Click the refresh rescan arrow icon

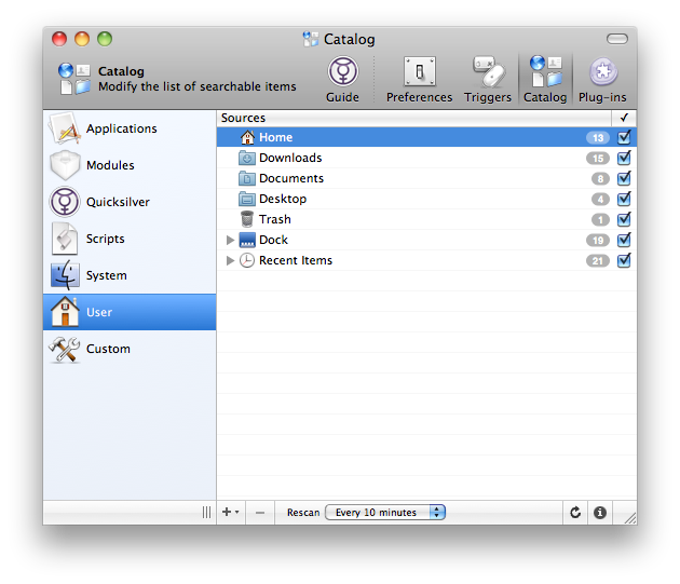(x=575, y=512)
